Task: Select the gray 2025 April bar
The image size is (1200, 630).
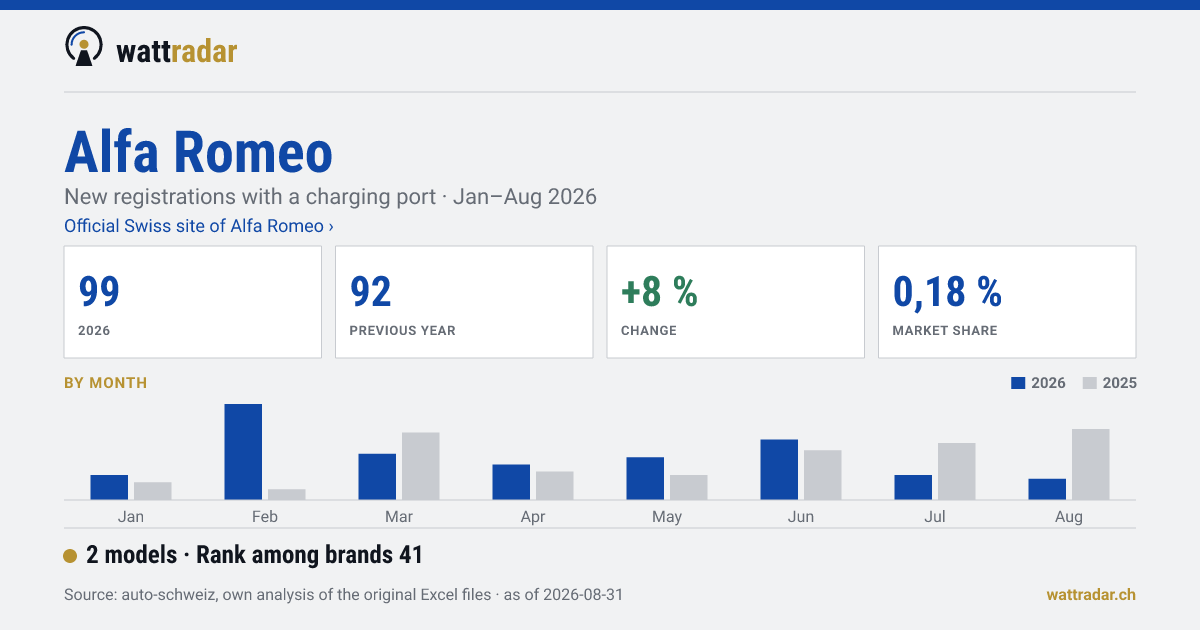Action: [x=555, y=486]
